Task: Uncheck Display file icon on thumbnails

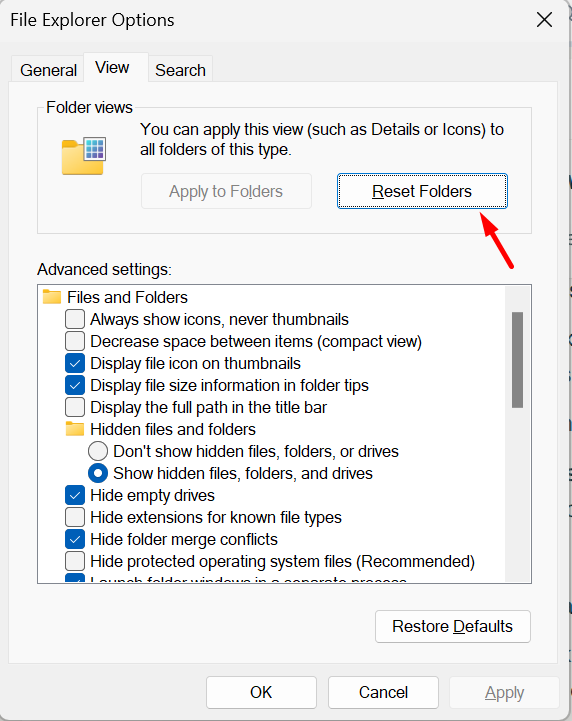Action: [x=75, y=363]
